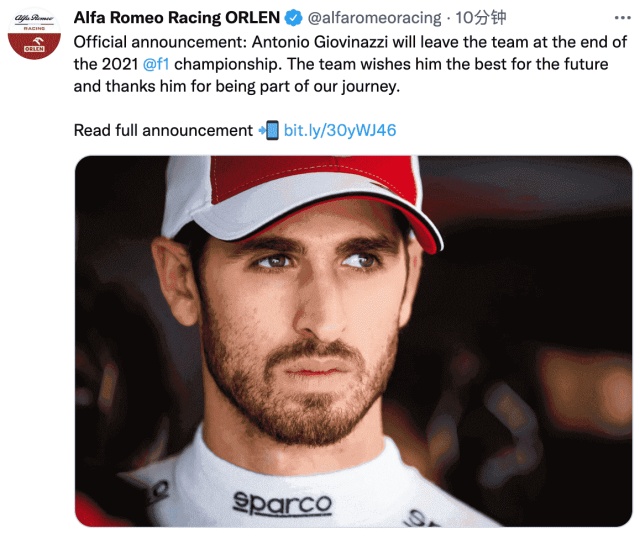The height and width of the screenshot is (539, 640).
Task: Click the blue verified badge
Action: click(293, 17)
